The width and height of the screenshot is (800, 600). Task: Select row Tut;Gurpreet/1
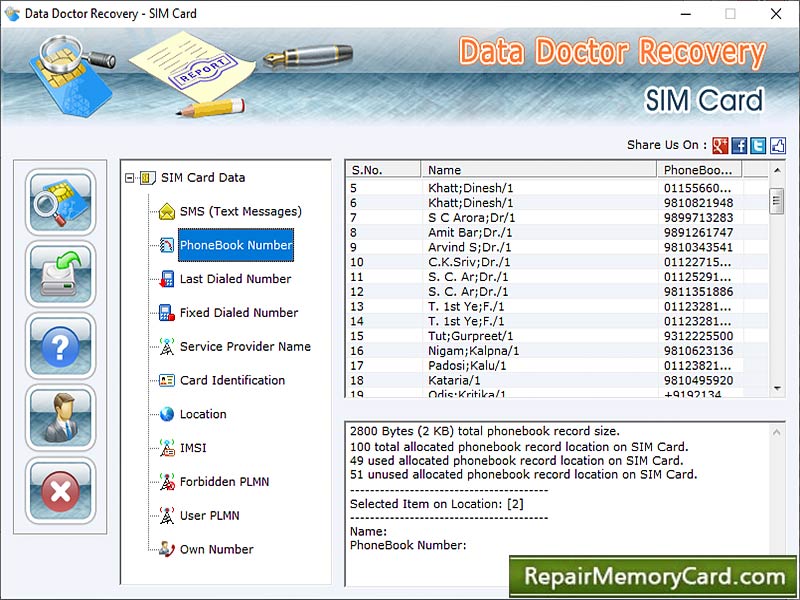pos(557,336)
